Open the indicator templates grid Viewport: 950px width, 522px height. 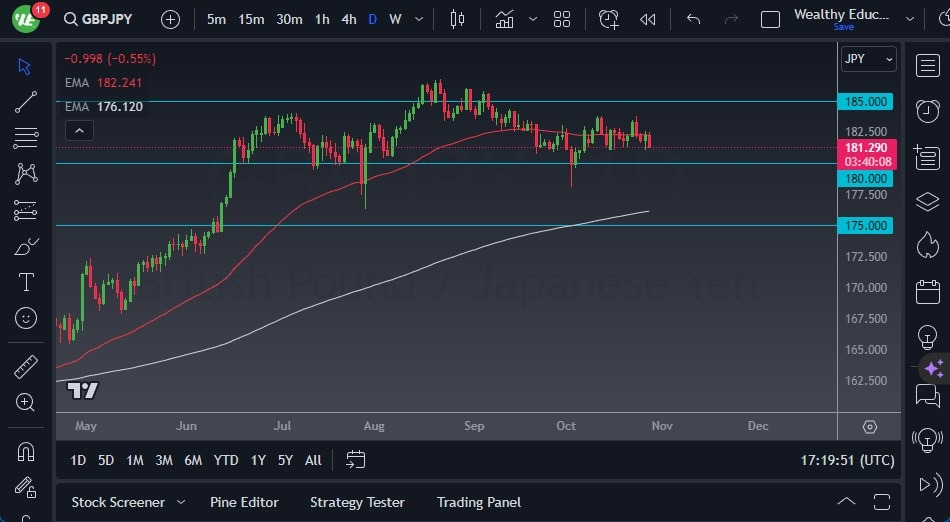point(562,19)
